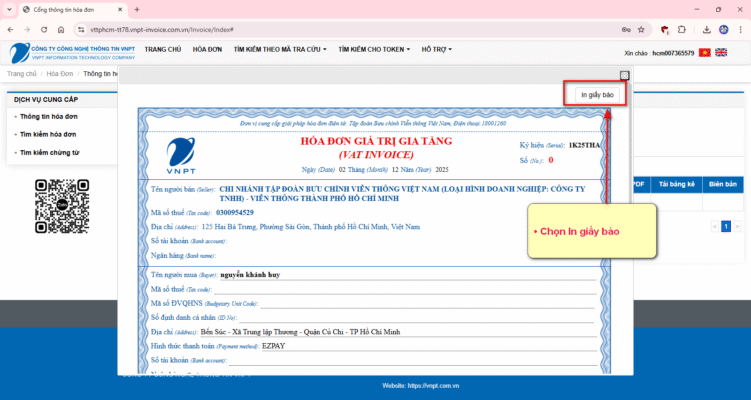Expand TÌM KIẾM CHO TOKEN dropdown
The image size is (751, 400).
pyautogui.click(x=374, y=49)
